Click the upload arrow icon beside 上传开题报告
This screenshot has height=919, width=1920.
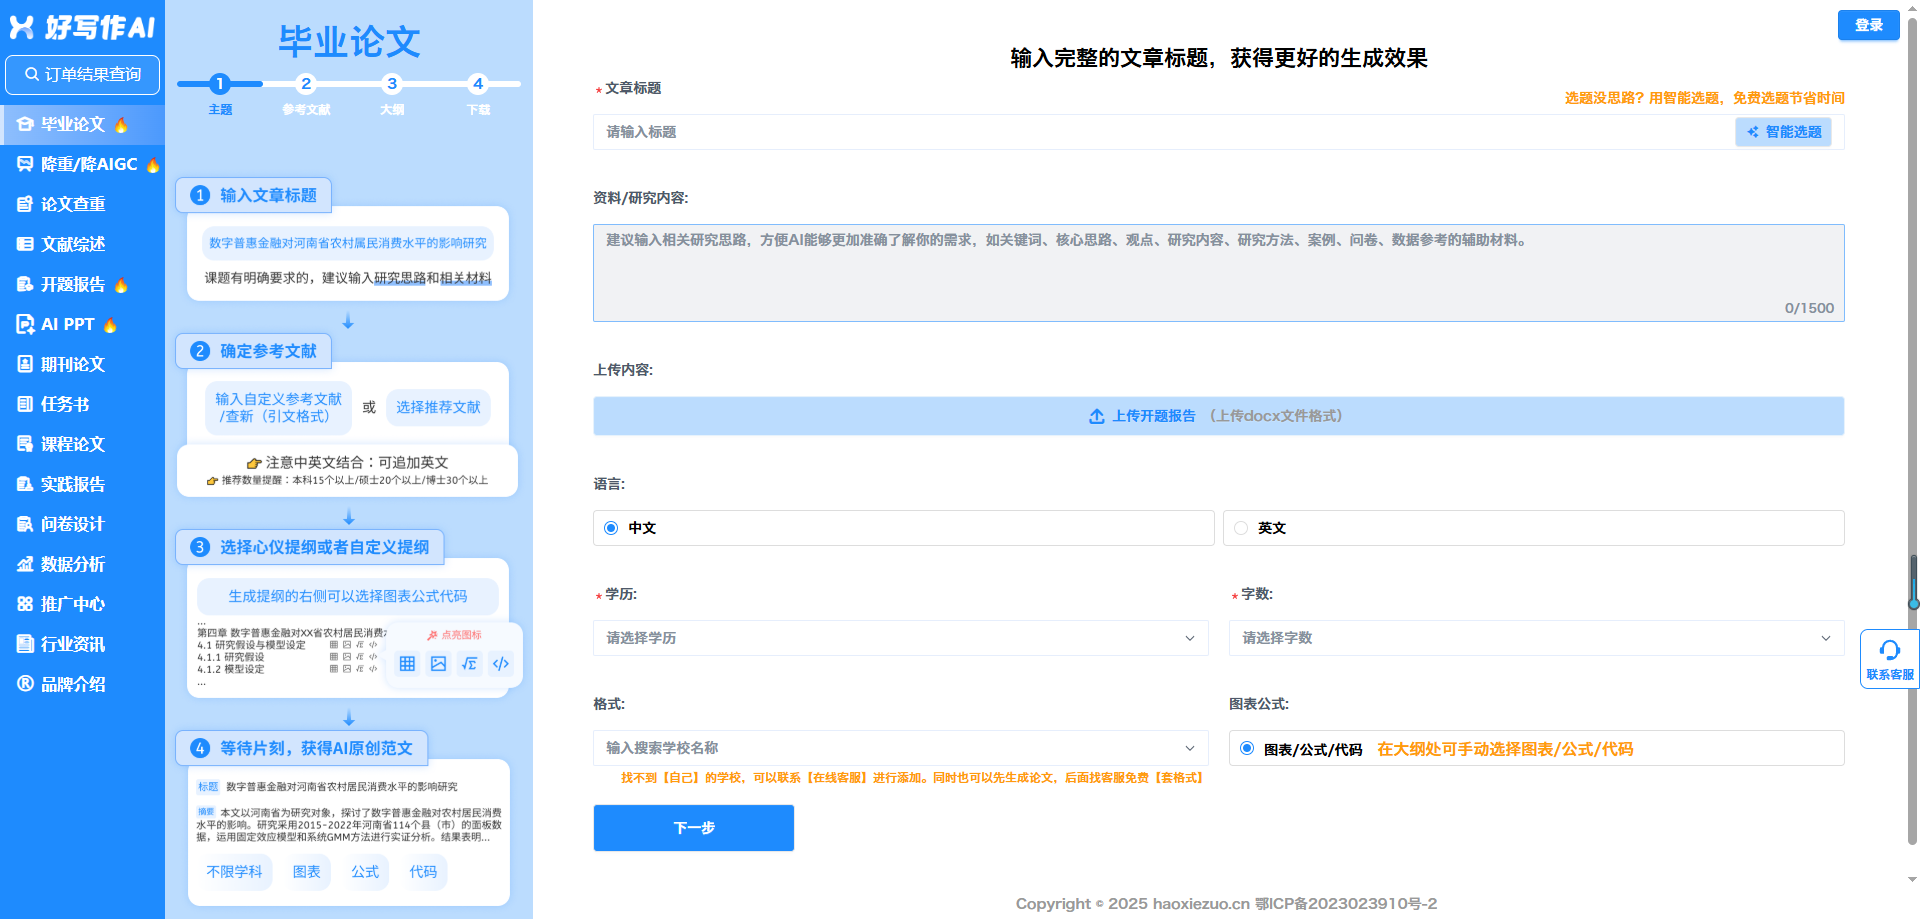(1097, 416)
